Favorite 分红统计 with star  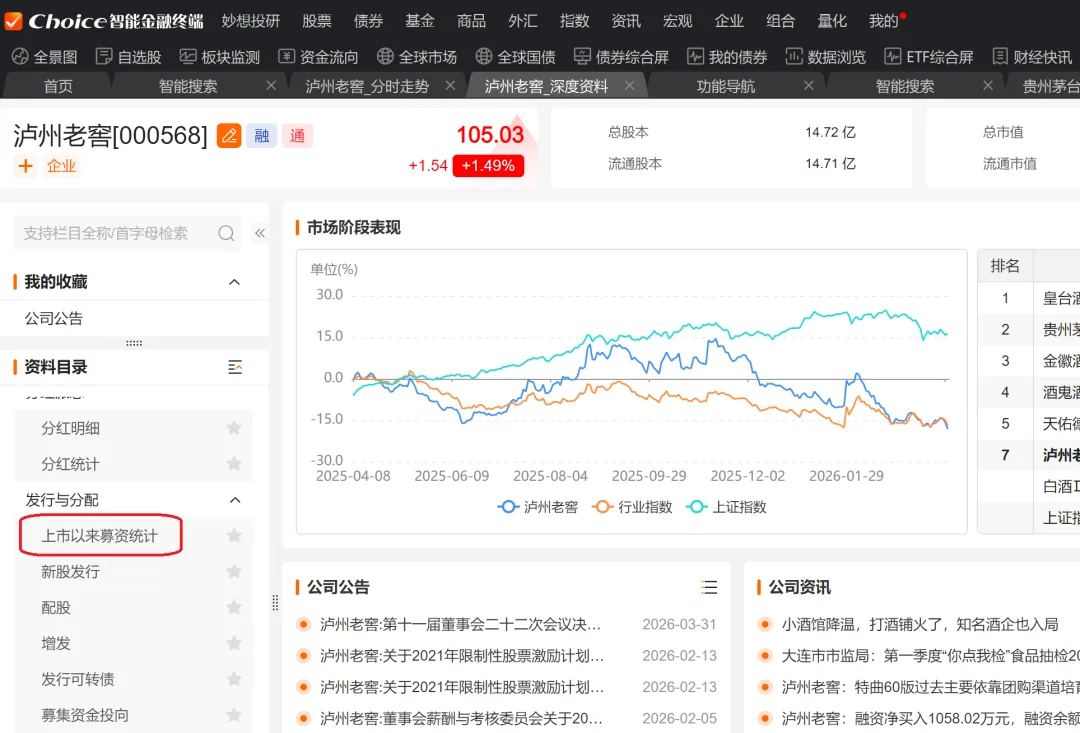tap(234, 464)
